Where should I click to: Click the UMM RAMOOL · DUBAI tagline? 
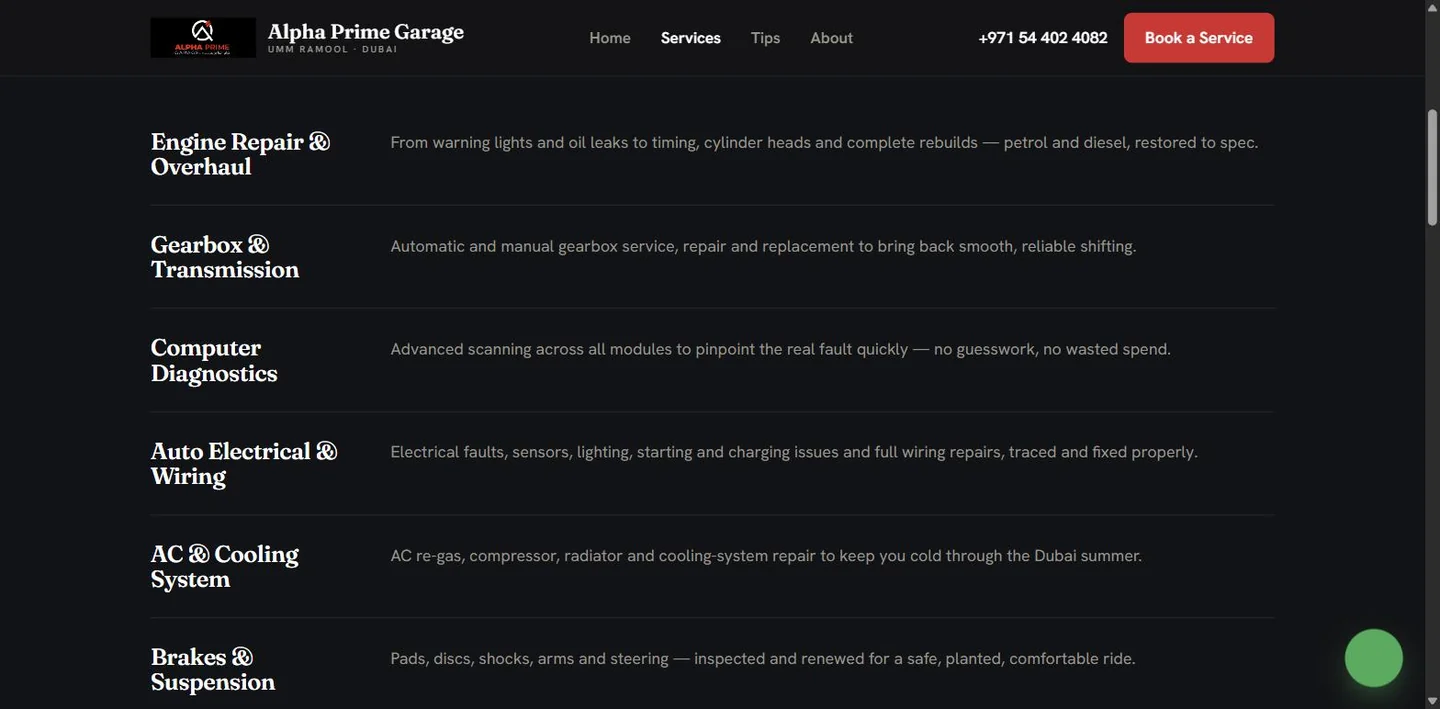tap(332, 49)
